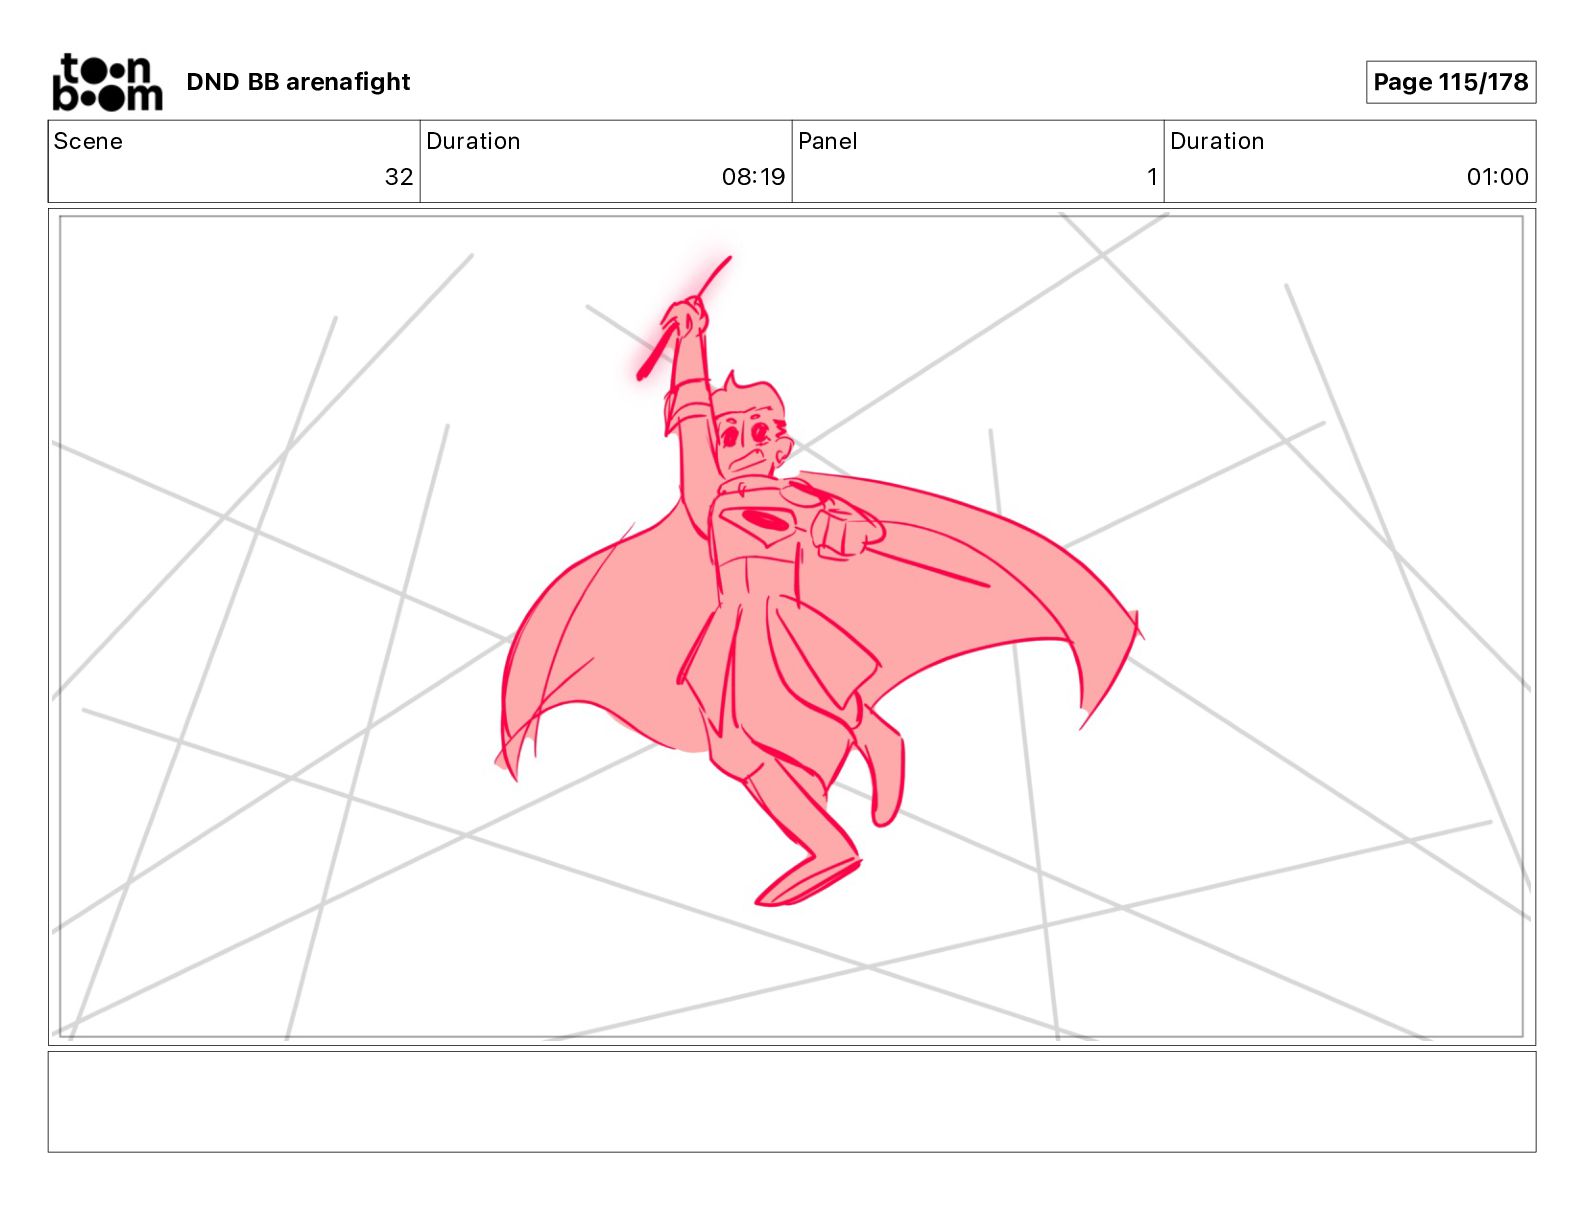Select scene number value '32'

coord(399,177)
